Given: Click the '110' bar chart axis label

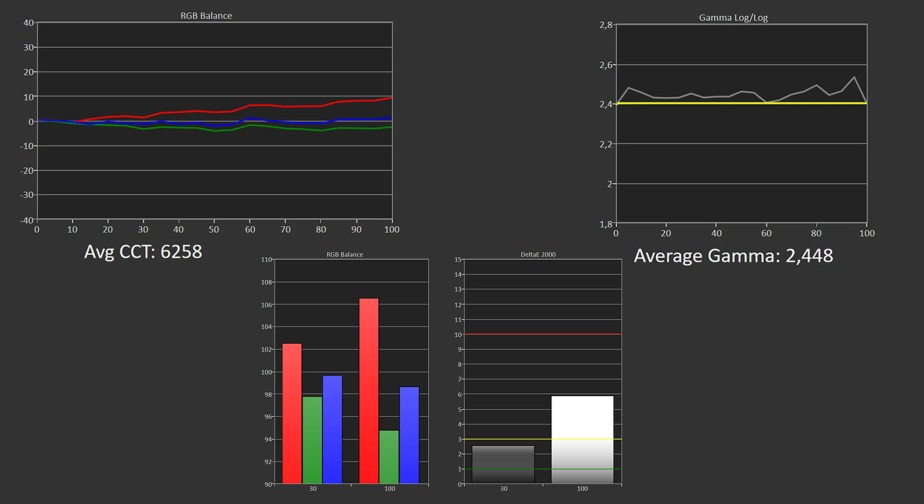Looking at the screenshot, I should (266, 259).
